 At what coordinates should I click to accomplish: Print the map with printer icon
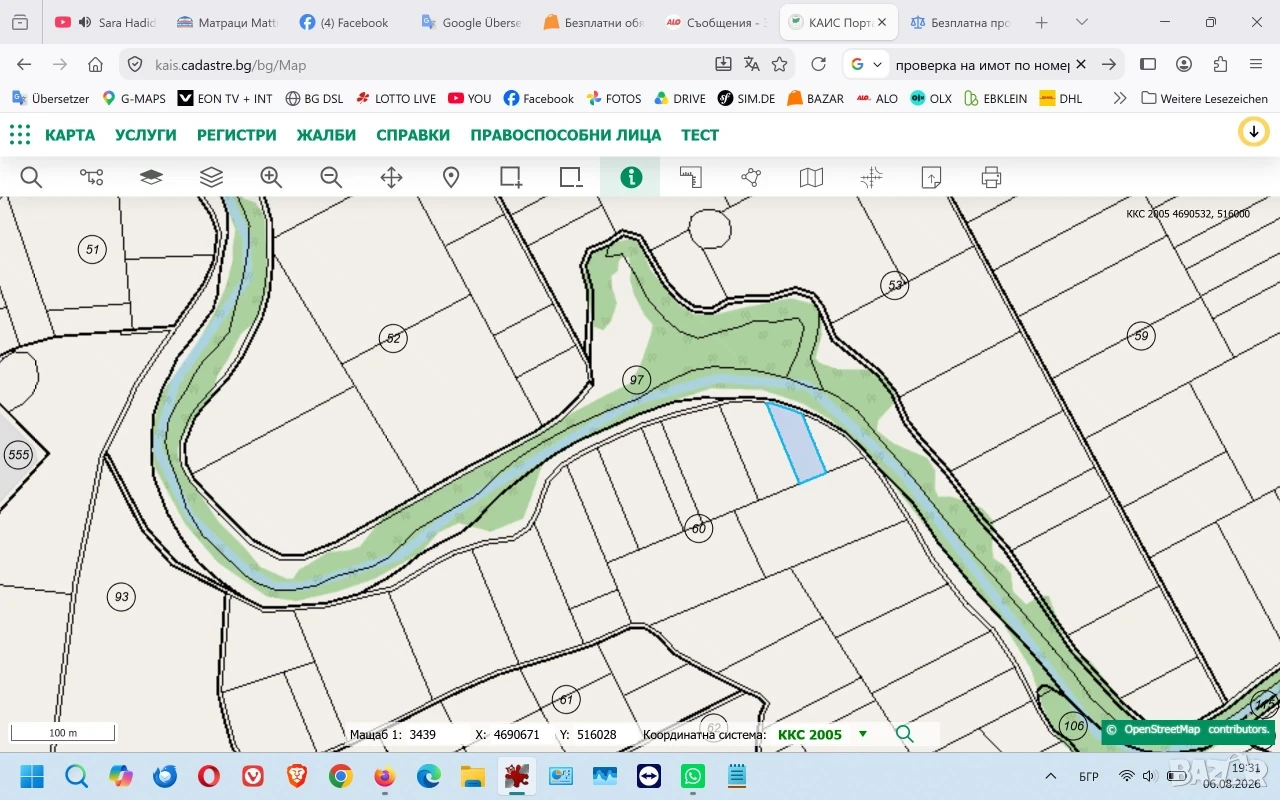click(991, 177)
